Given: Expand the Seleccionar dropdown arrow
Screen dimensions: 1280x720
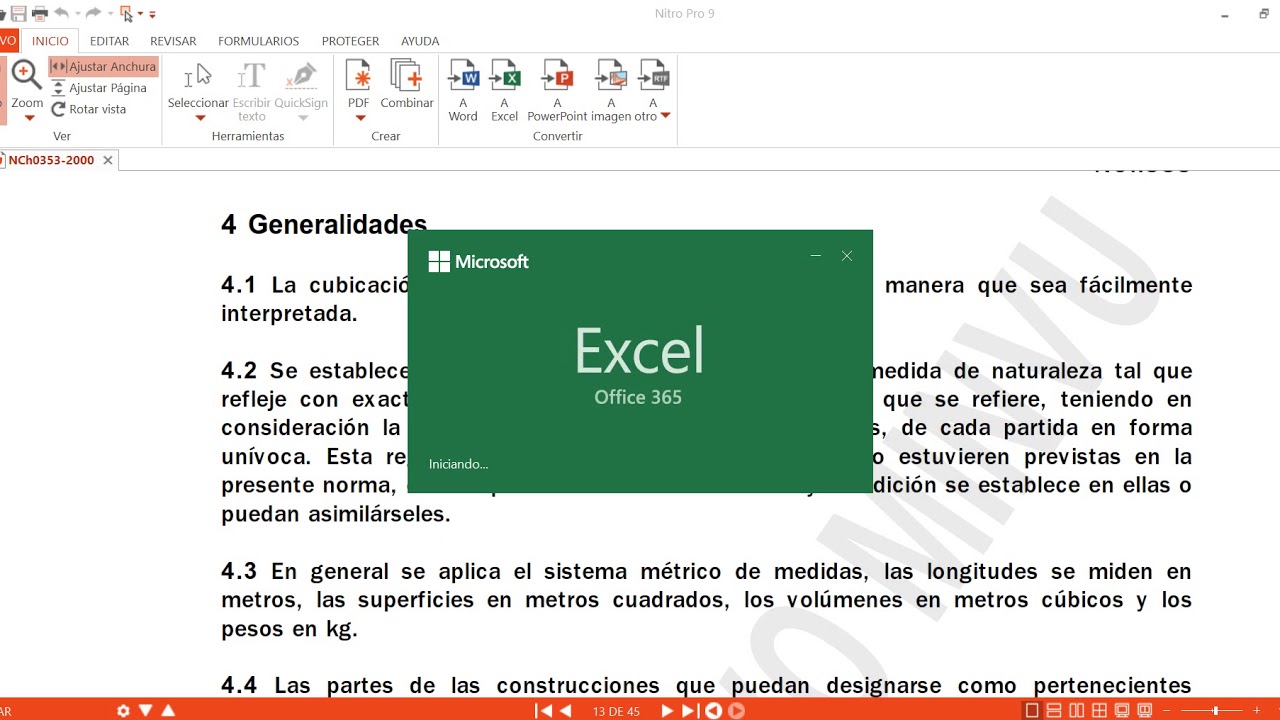Looking at the screenshot, I should coord(200,118).
